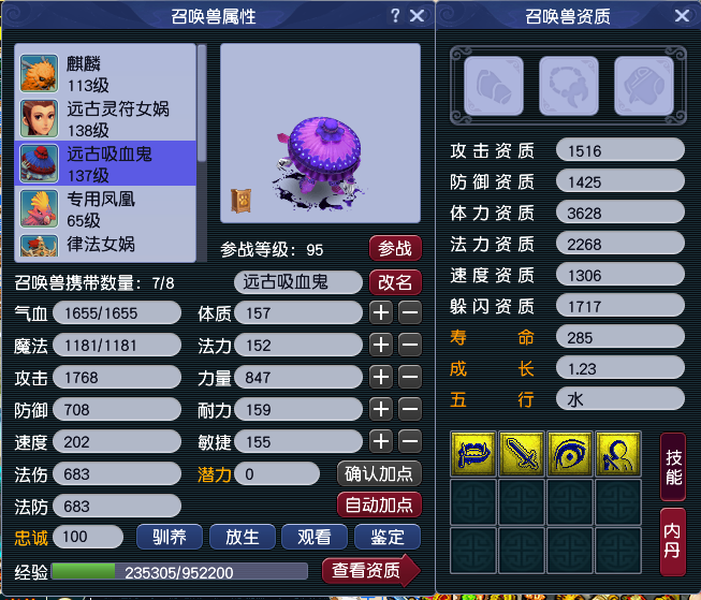Select the 麒麟 pet portrait icon

pos(39,73)
